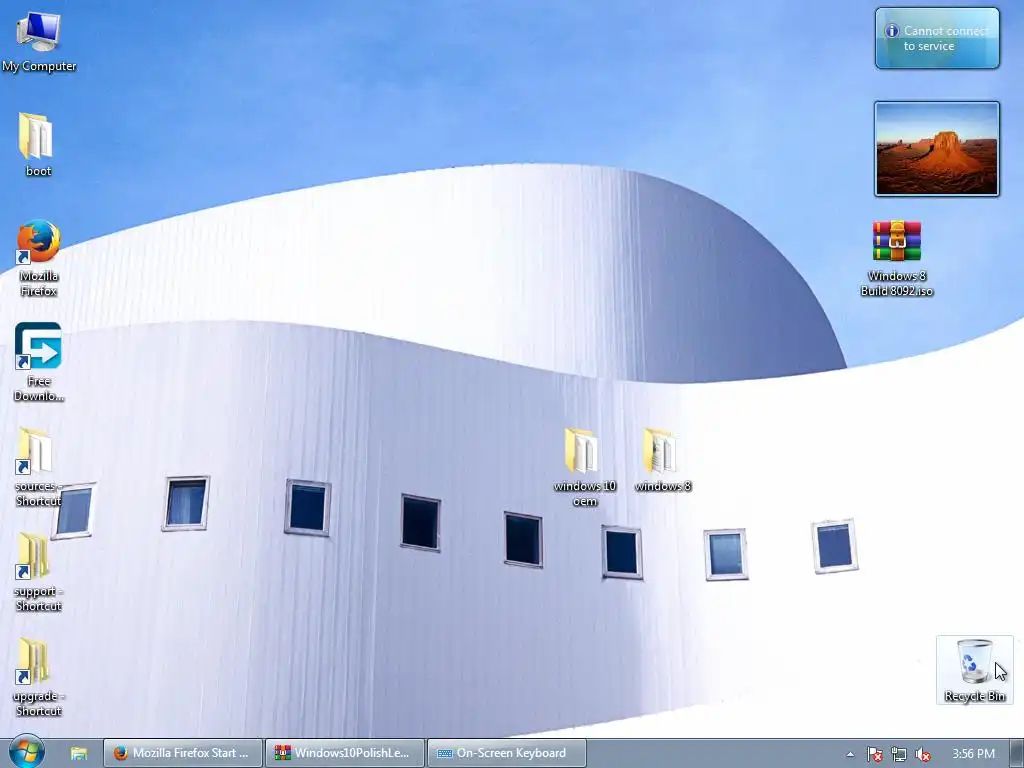Select the Free Download Manager shortcut
This screenshot has height=768, width=1024.
coord(39,362)
